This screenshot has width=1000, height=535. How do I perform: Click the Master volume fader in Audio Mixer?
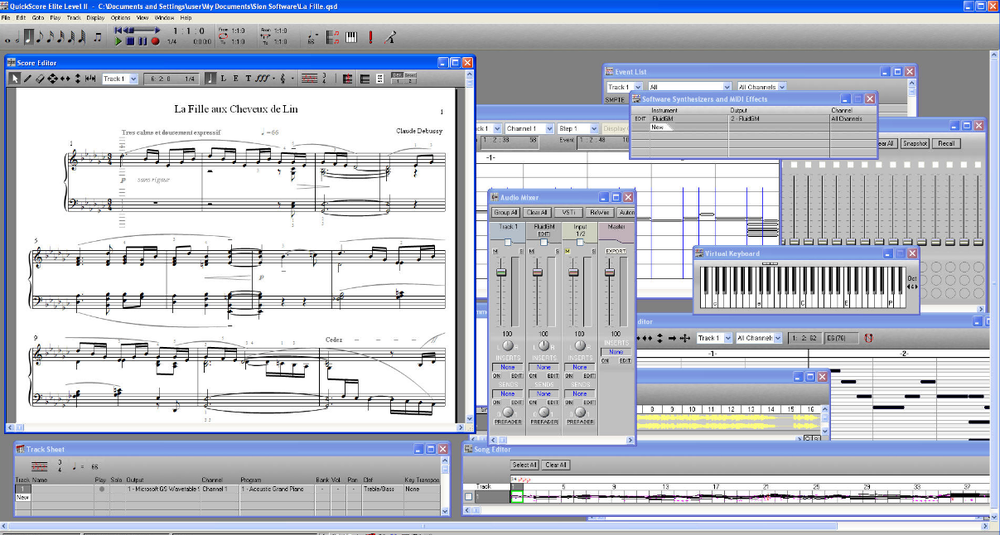pyautogui.click(x=610, y=272)
